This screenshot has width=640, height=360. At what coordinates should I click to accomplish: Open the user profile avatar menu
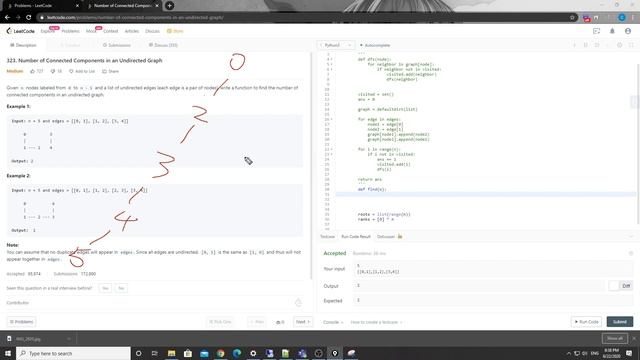pyautogui.click(x=628, y=31)
